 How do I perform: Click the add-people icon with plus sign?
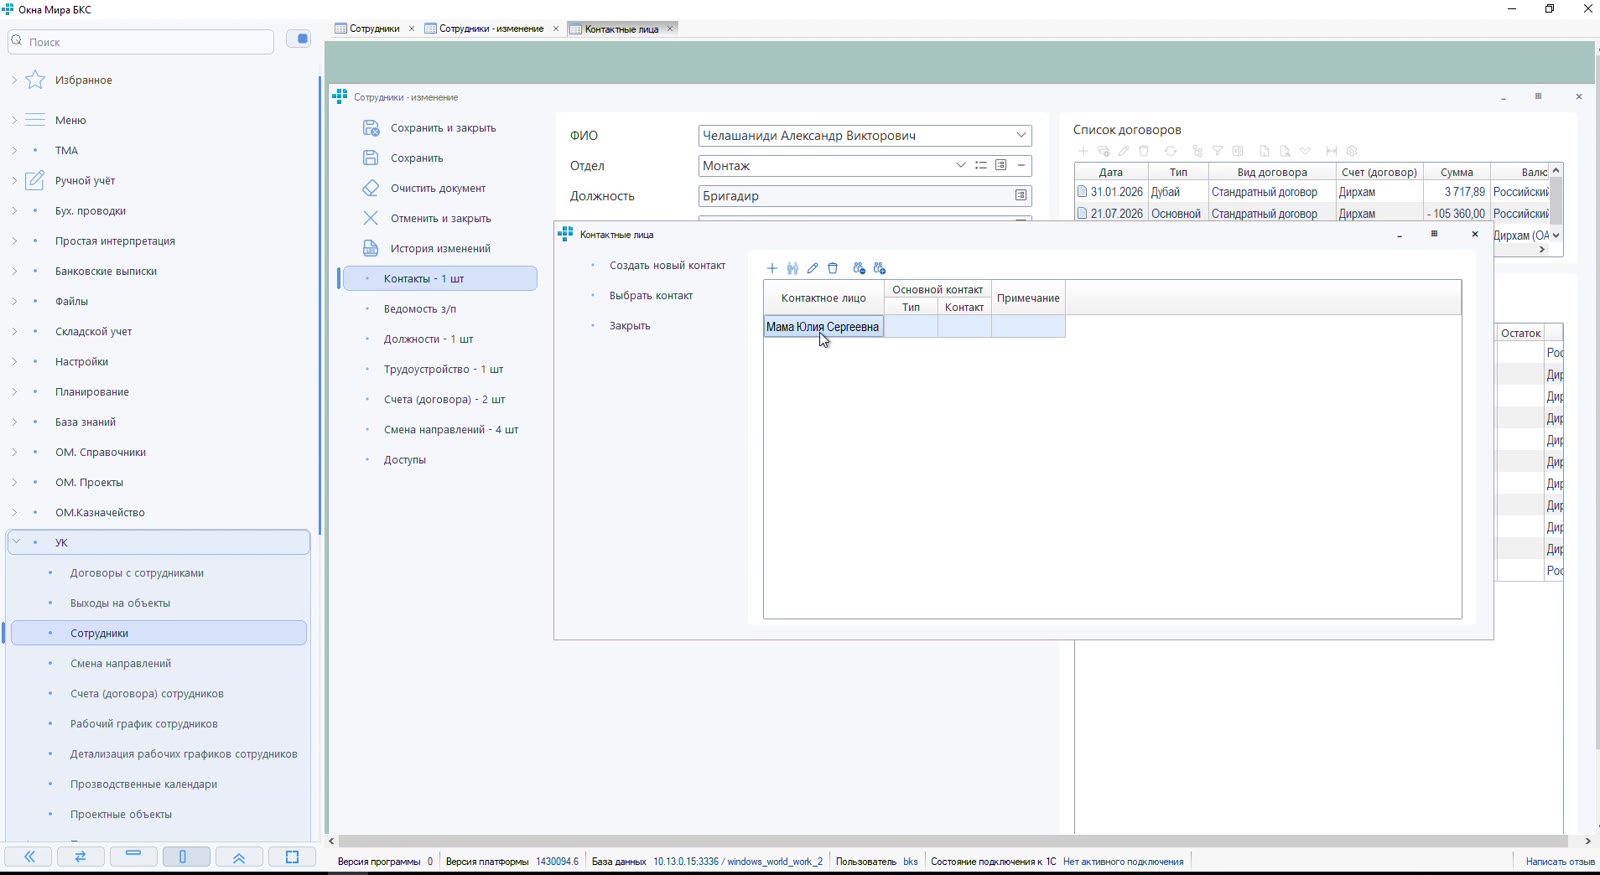[880, 268]
